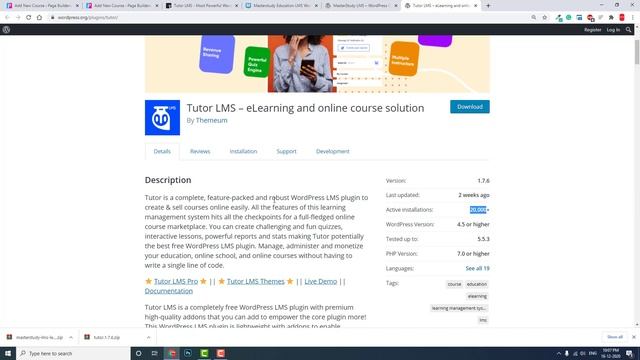Open the Tutor LMS Themes link
Viewport: 640px width, 360px height.
pyautogui.click(x=256, y=281)
